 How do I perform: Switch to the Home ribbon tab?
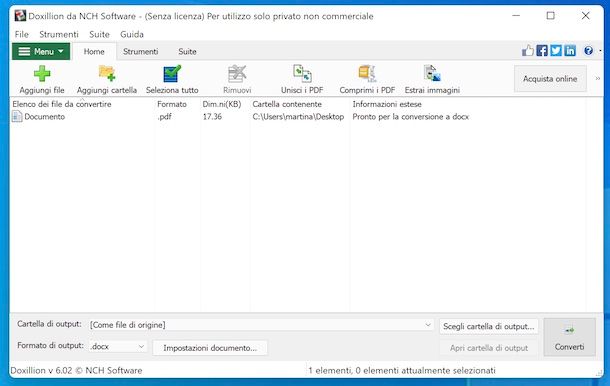94,51
